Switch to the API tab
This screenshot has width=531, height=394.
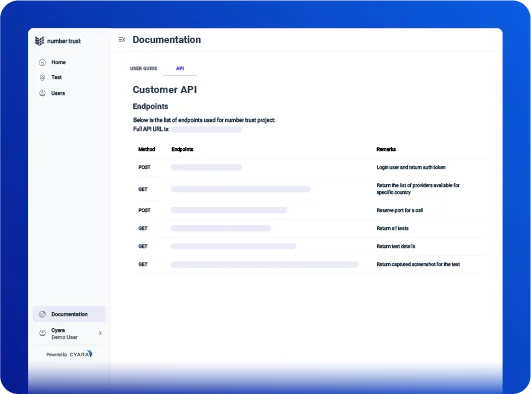tap(180, 68)
